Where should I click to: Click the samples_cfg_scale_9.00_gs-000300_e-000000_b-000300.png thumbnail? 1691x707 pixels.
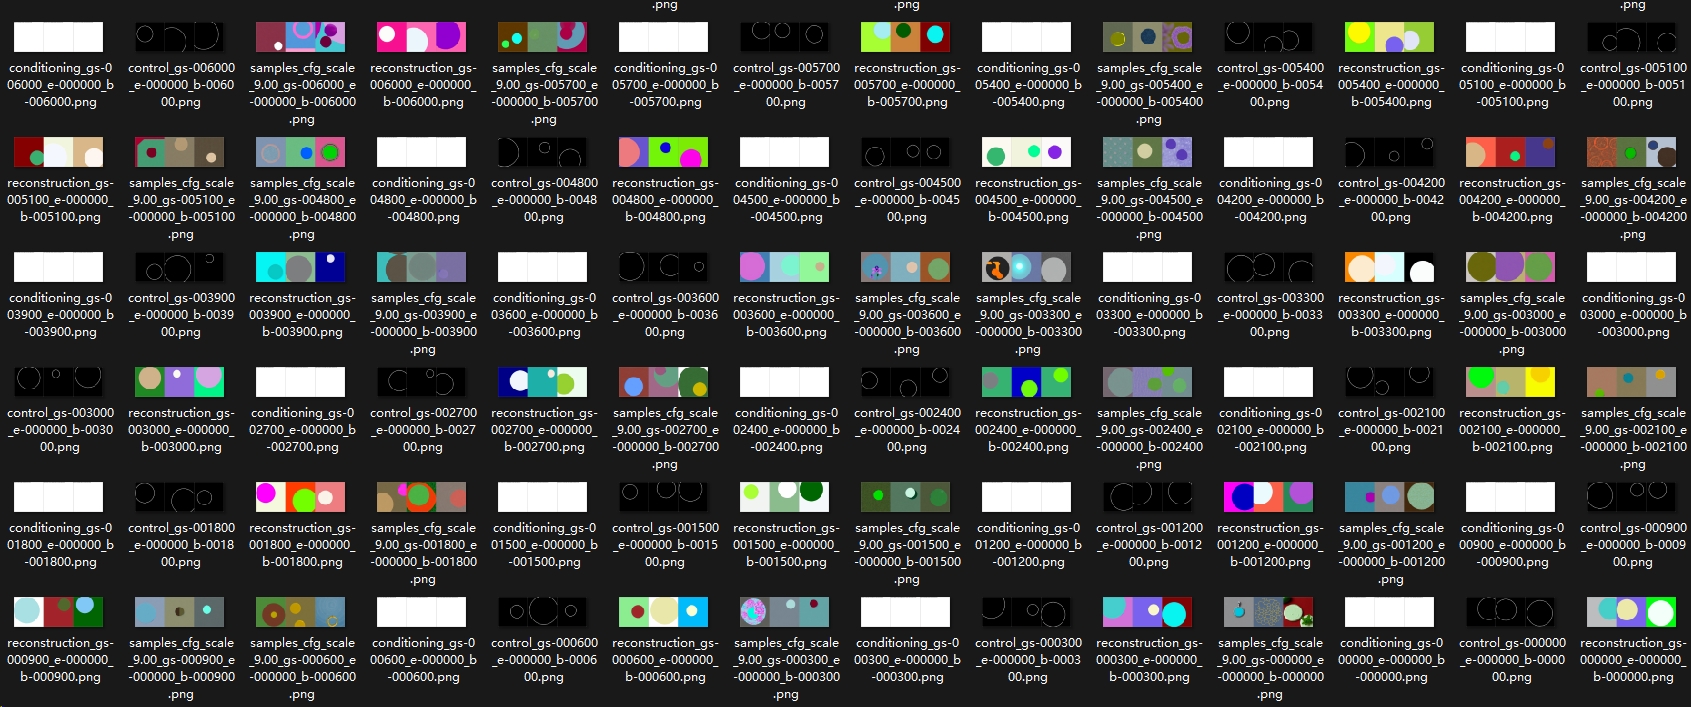coord(785,612)
